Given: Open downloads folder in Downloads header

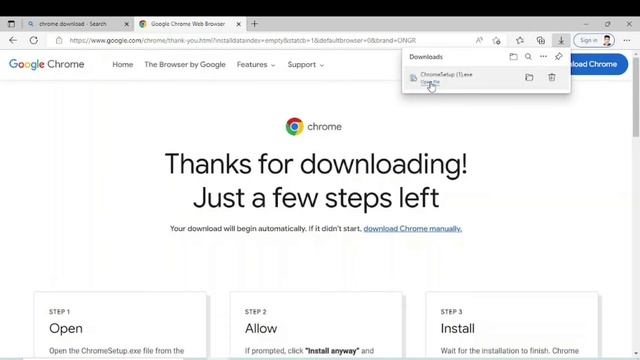Looking at the screenshot, I should [x=513, y=57].
